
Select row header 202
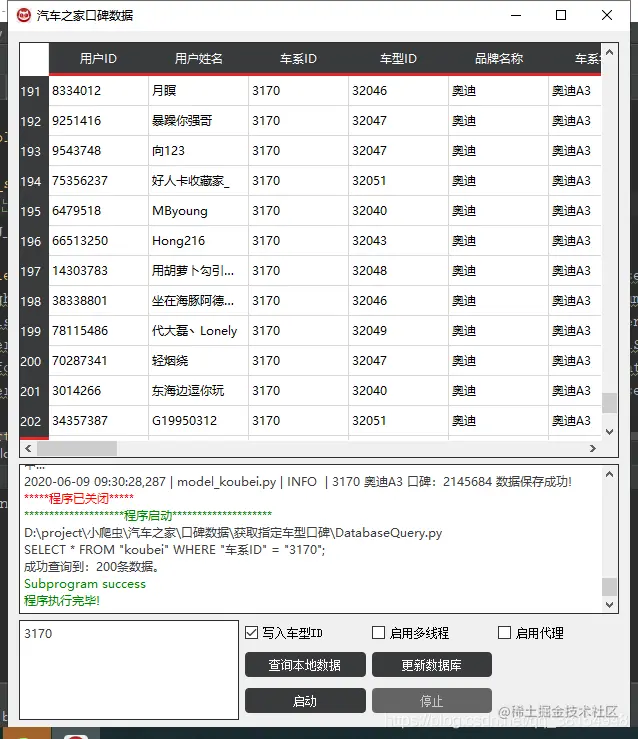tap(34, 421)
